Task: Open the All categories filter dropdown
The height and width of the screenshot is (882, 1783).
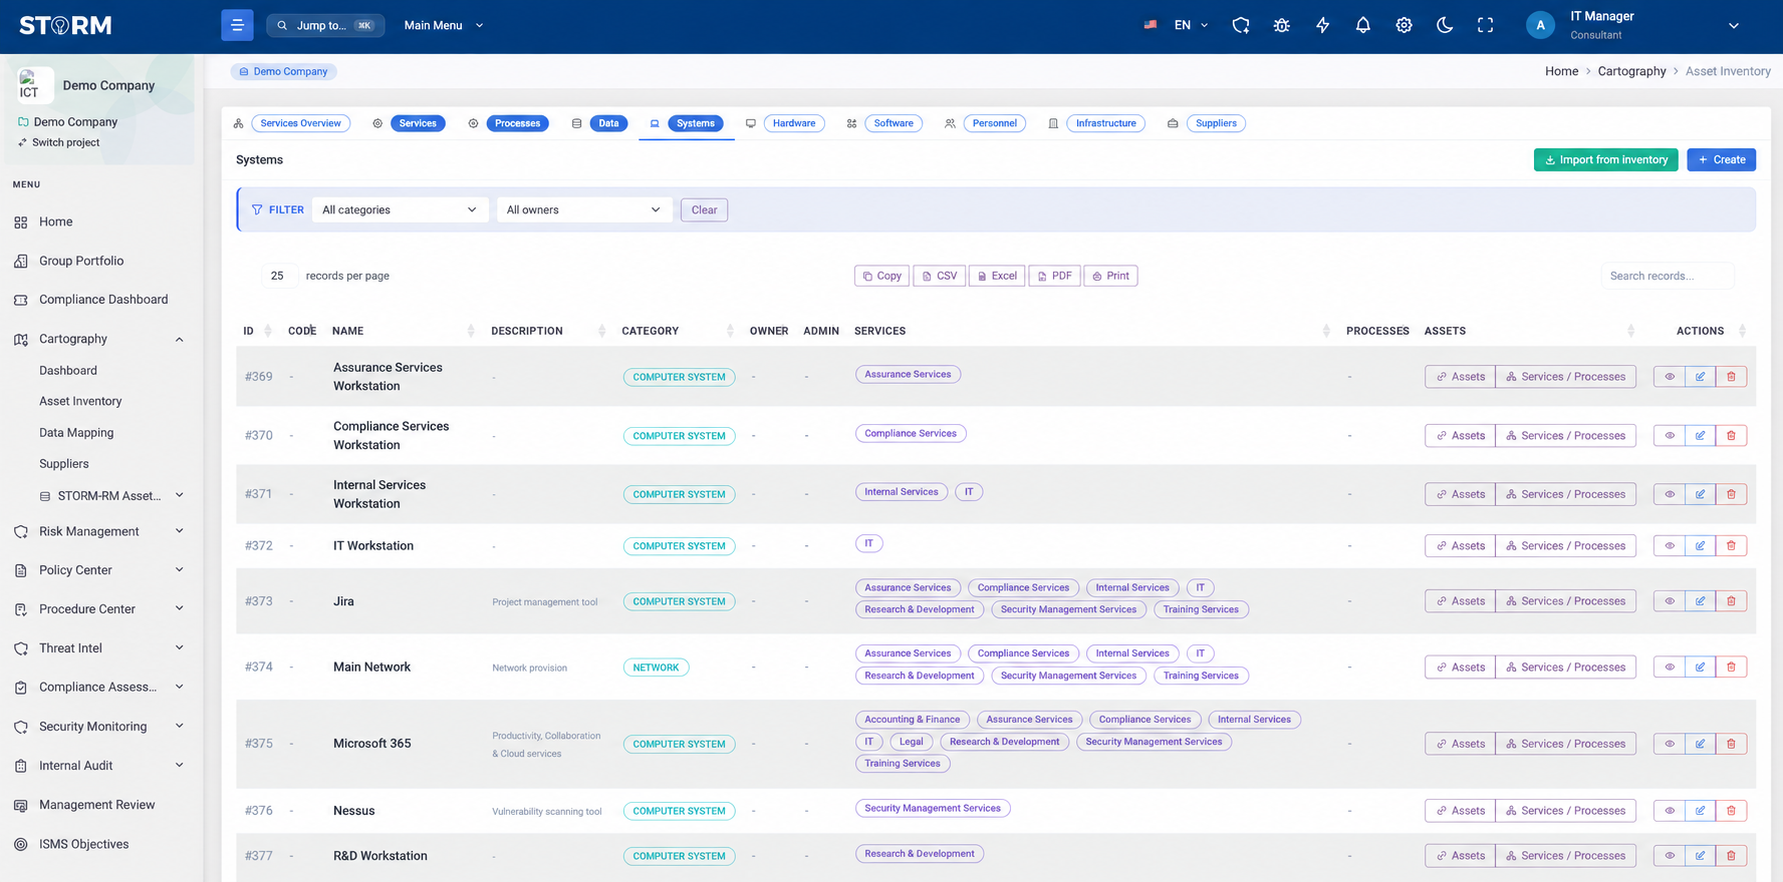Action: click(400, 210)
